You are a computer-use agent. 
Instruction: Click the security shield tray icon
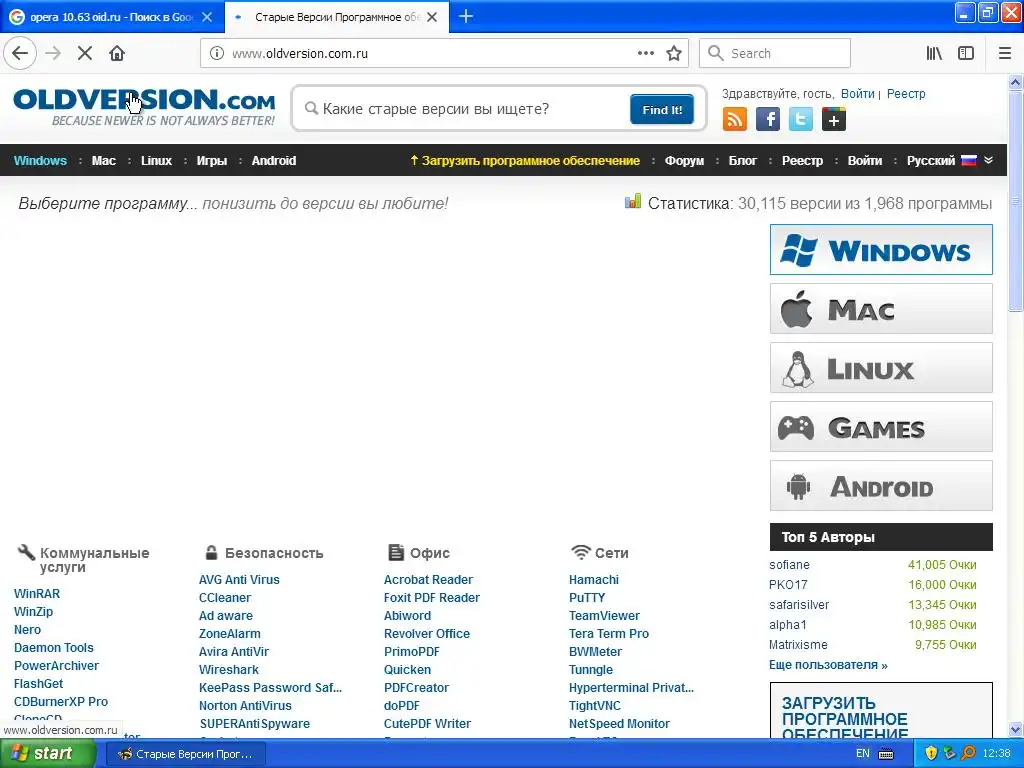coord(931,754)
